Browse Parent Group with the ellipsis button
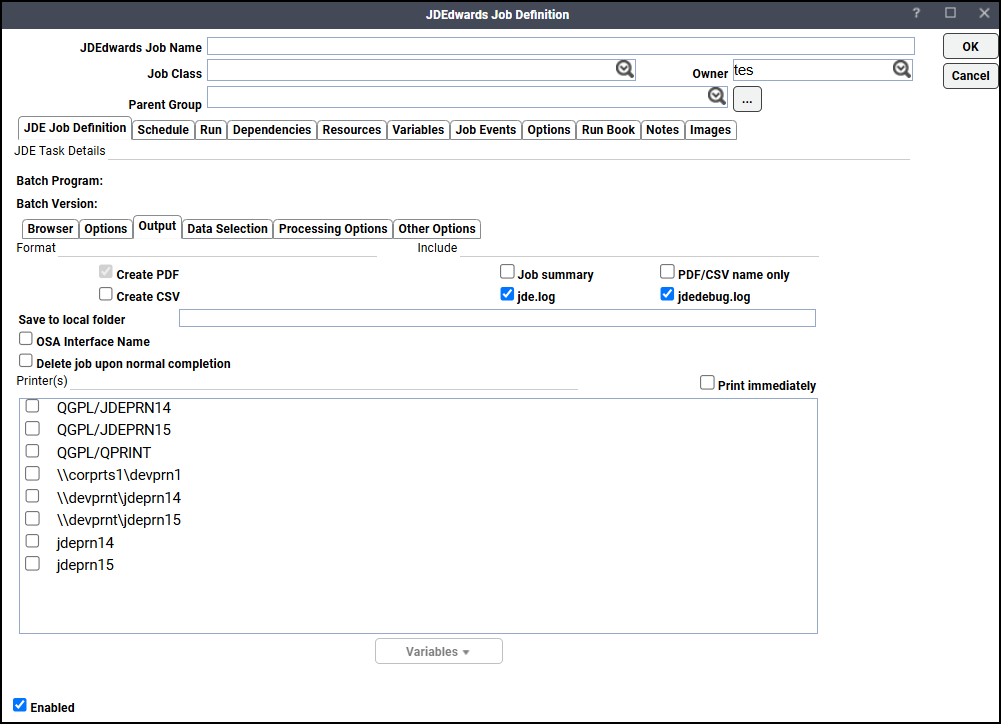Screen dimensions: 1001x724 [747, 99]
